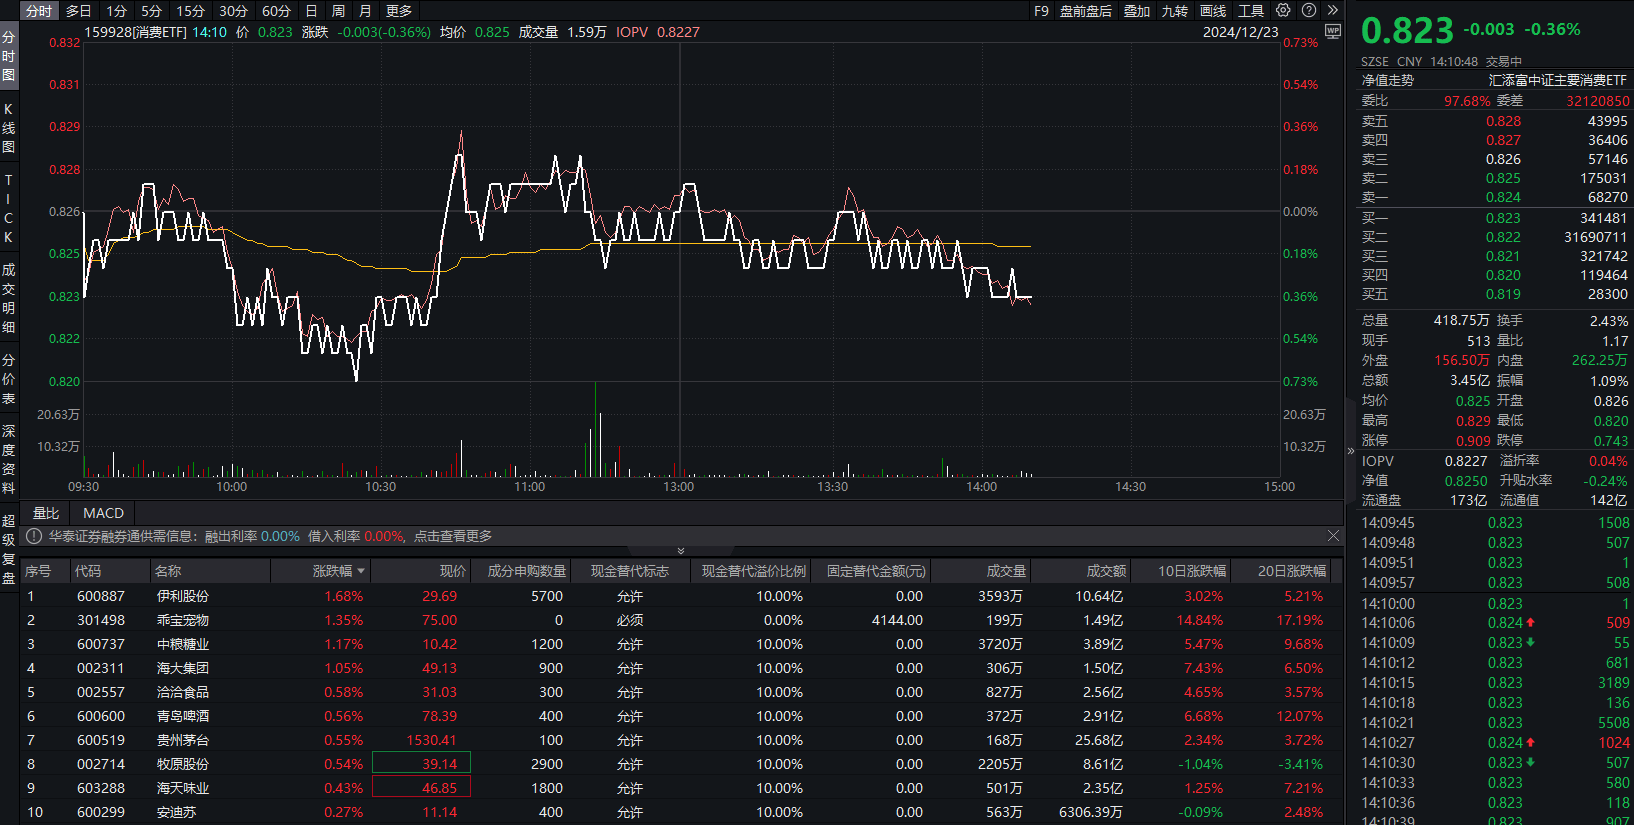The image size is (1634, 825).
Task: Close the 华泰证券 info notification bar
Action: (x=1333, y=536)
